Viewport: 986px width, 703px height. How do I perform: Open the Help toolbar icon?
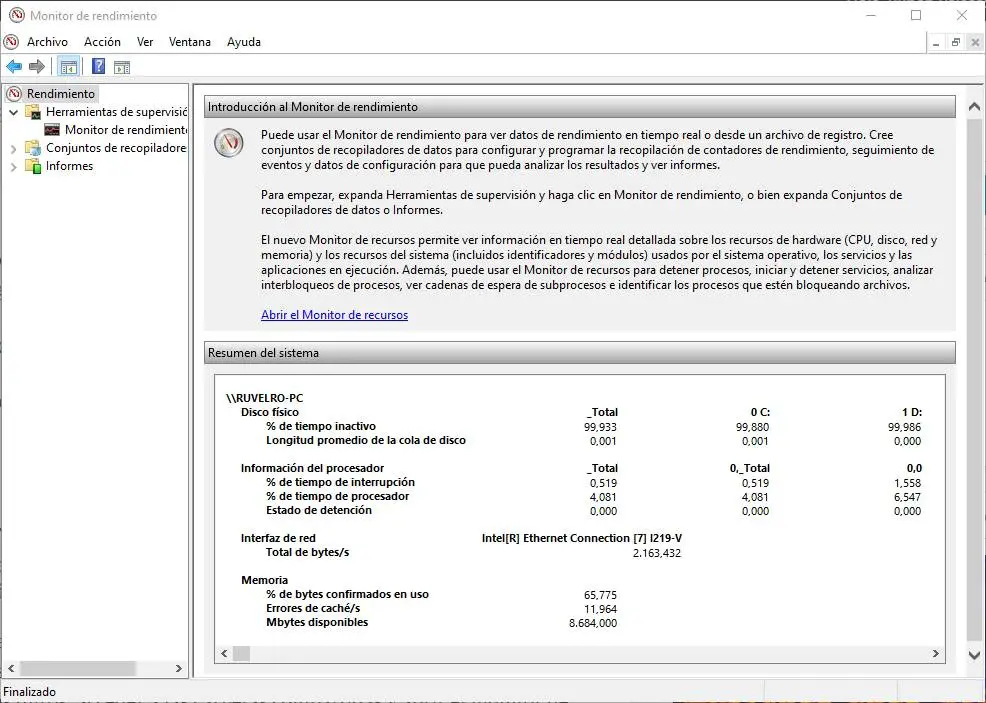click(x=99, y=67)
